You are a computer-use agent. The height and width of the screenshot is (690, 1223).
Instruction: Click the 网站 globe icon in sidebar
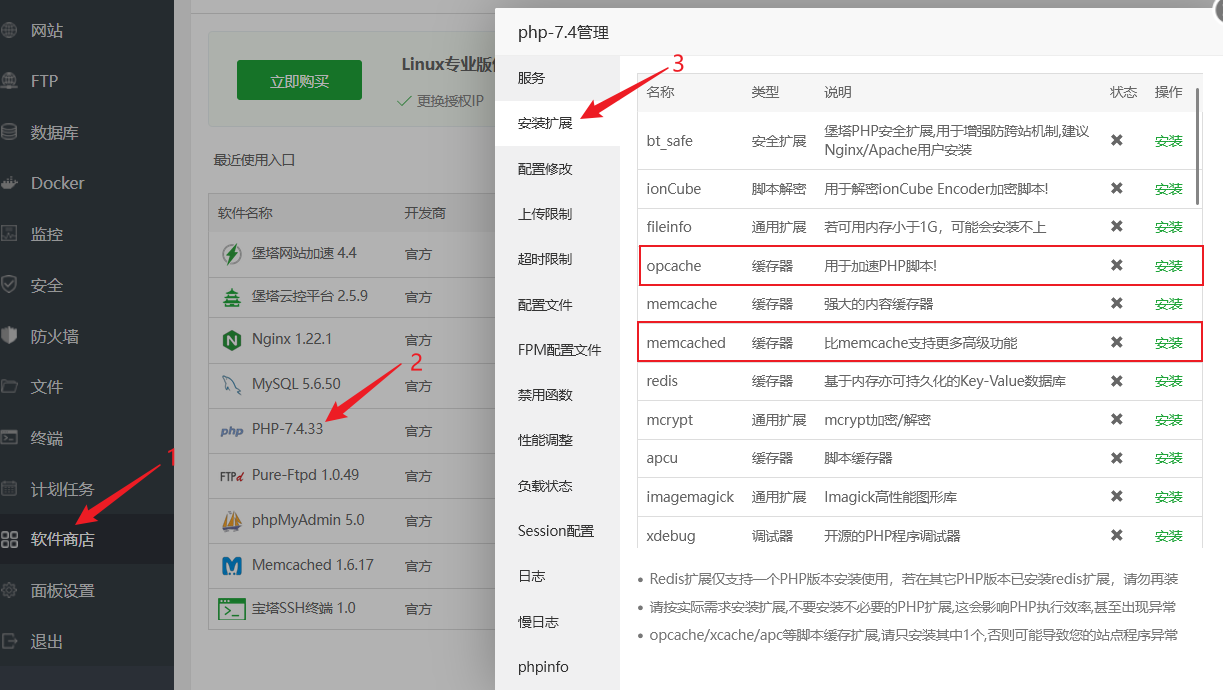(x=9, y=30)
